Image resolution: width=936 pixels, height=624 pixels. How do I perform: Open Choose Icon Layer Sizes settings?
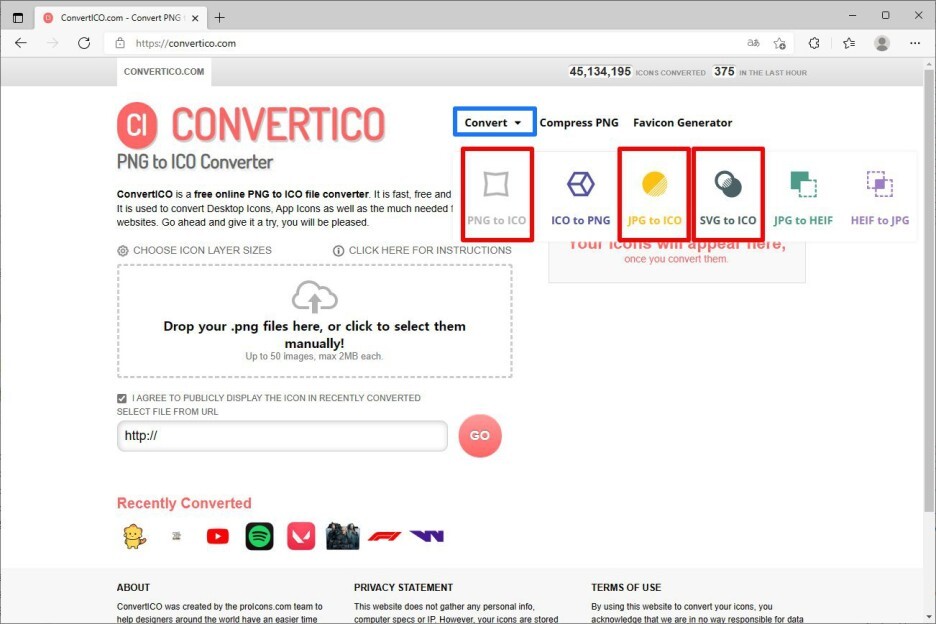[x=194, y=250]
